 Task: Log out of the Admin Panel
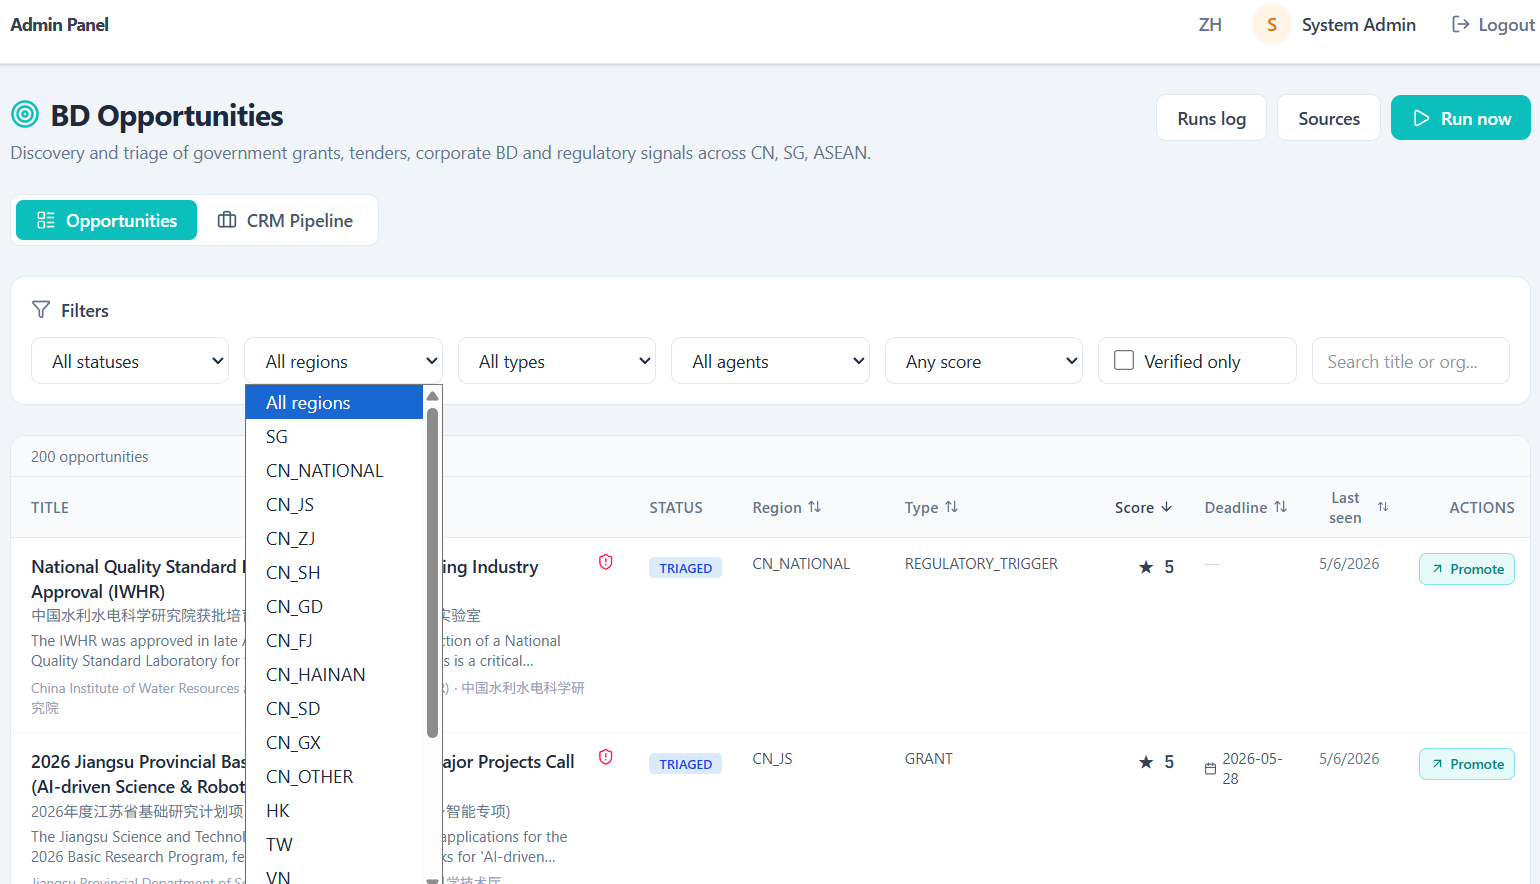(1493, 25)
